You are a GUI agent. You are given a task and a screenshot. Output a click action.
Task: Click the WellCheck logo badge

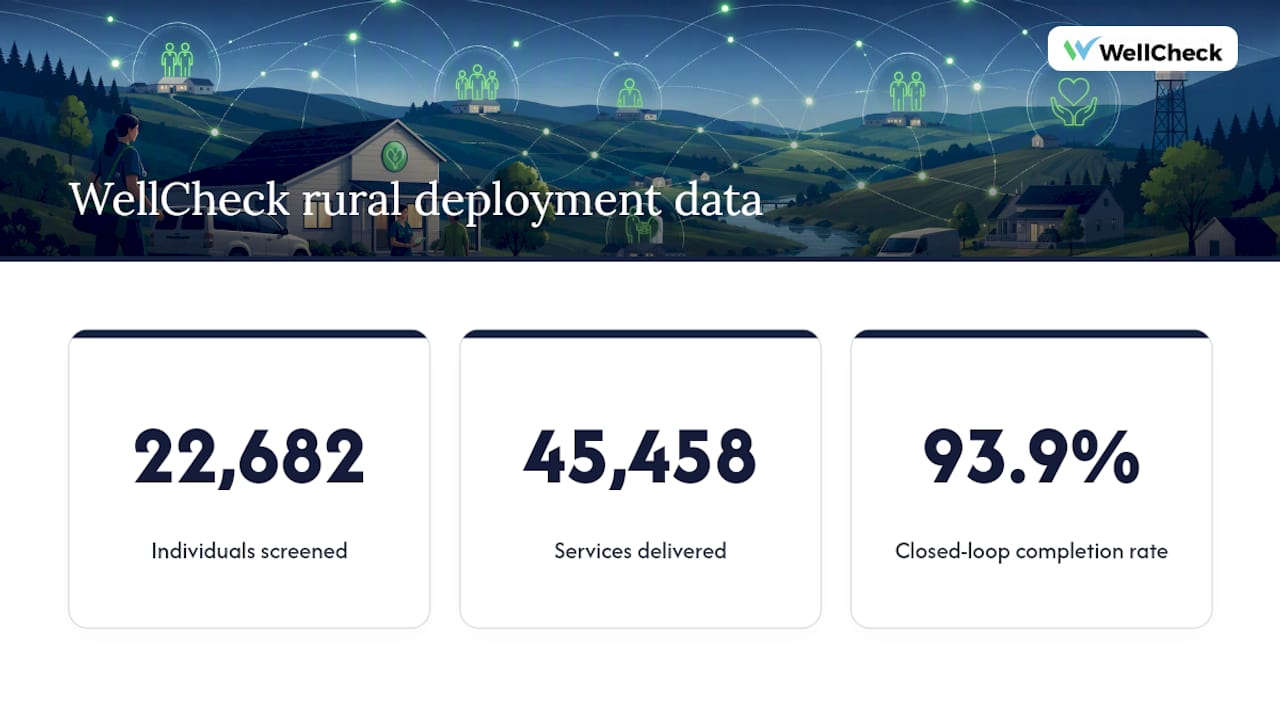(x=1142, y=49)
